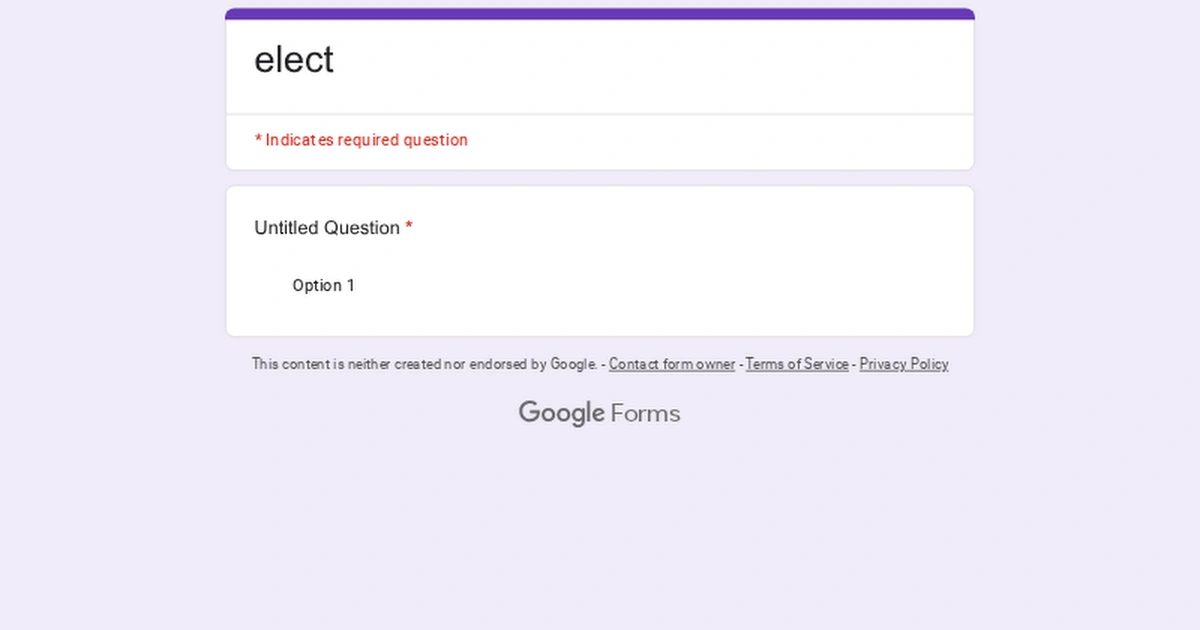Click the word 'Google' in the disclaimer sentence
The height and width of the screenshot is (630, 1200).
(573, 364)
